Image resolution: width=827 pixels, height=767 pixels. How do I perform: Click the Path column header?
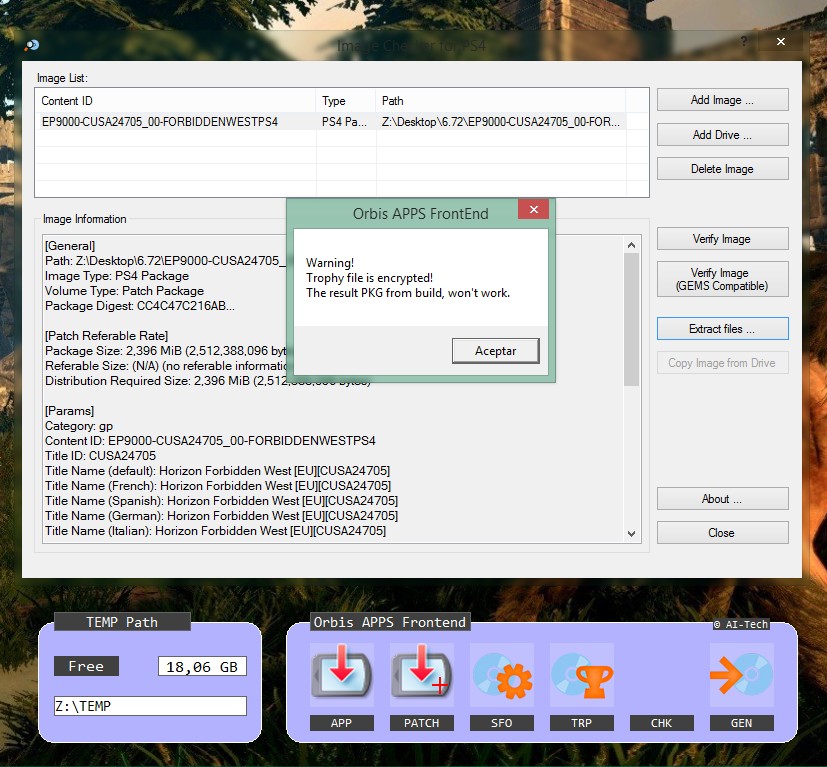coord(501,101)
